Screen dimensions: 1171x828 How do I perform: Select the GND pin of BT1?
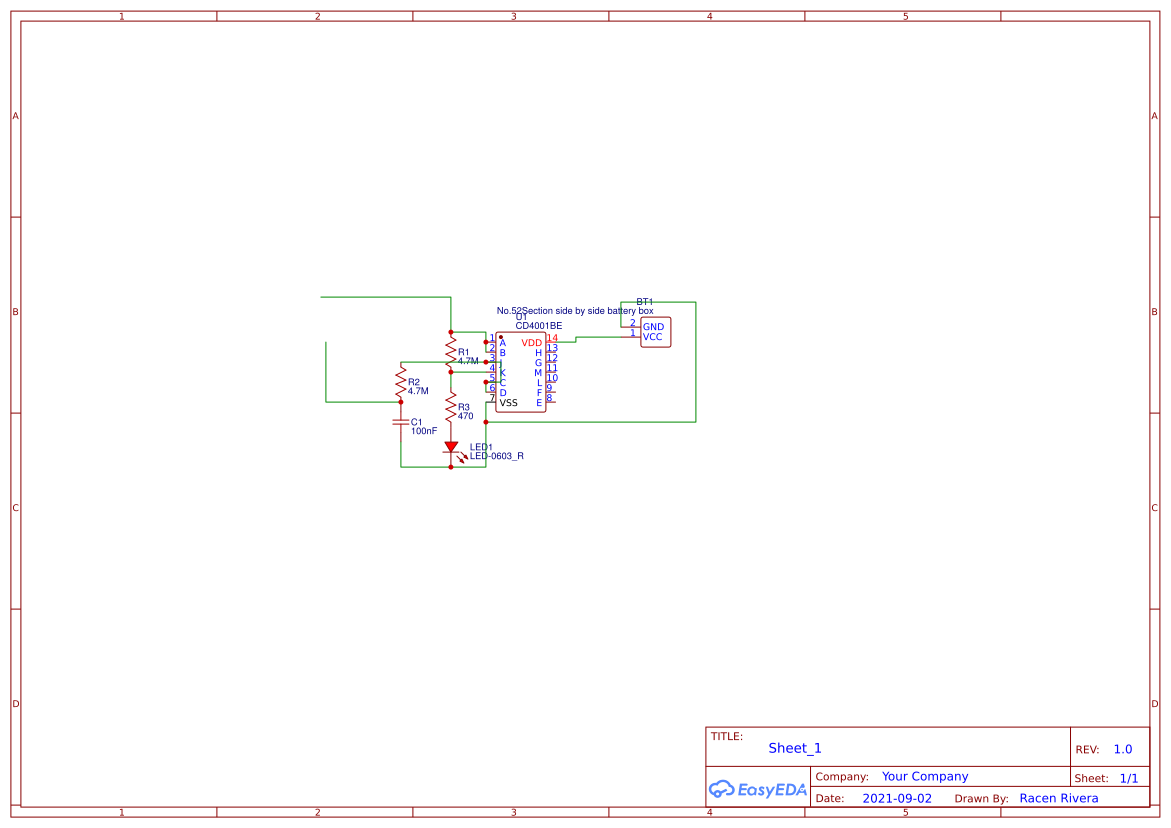[x=654, y=326]
